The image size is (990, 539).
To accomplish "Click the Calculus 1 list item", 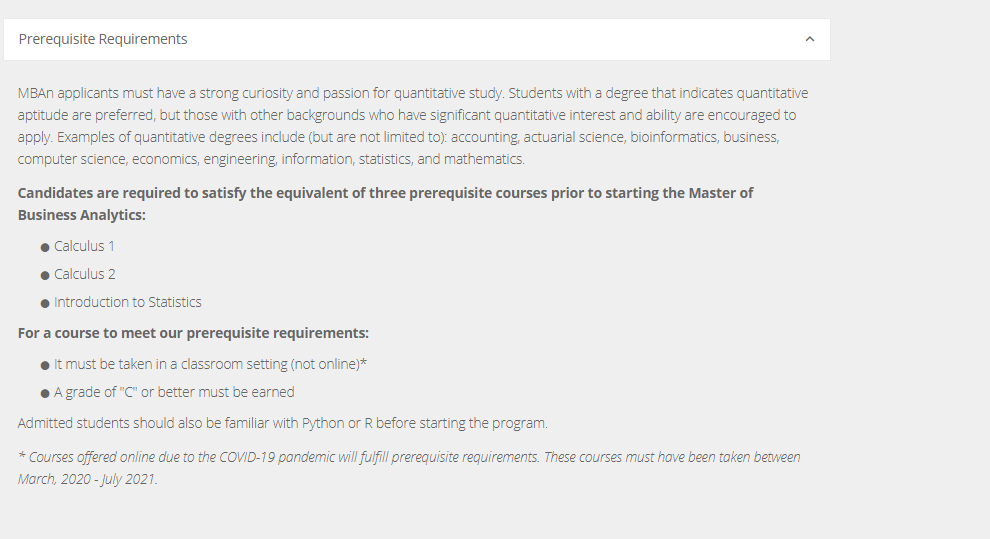I will (84, 246).
